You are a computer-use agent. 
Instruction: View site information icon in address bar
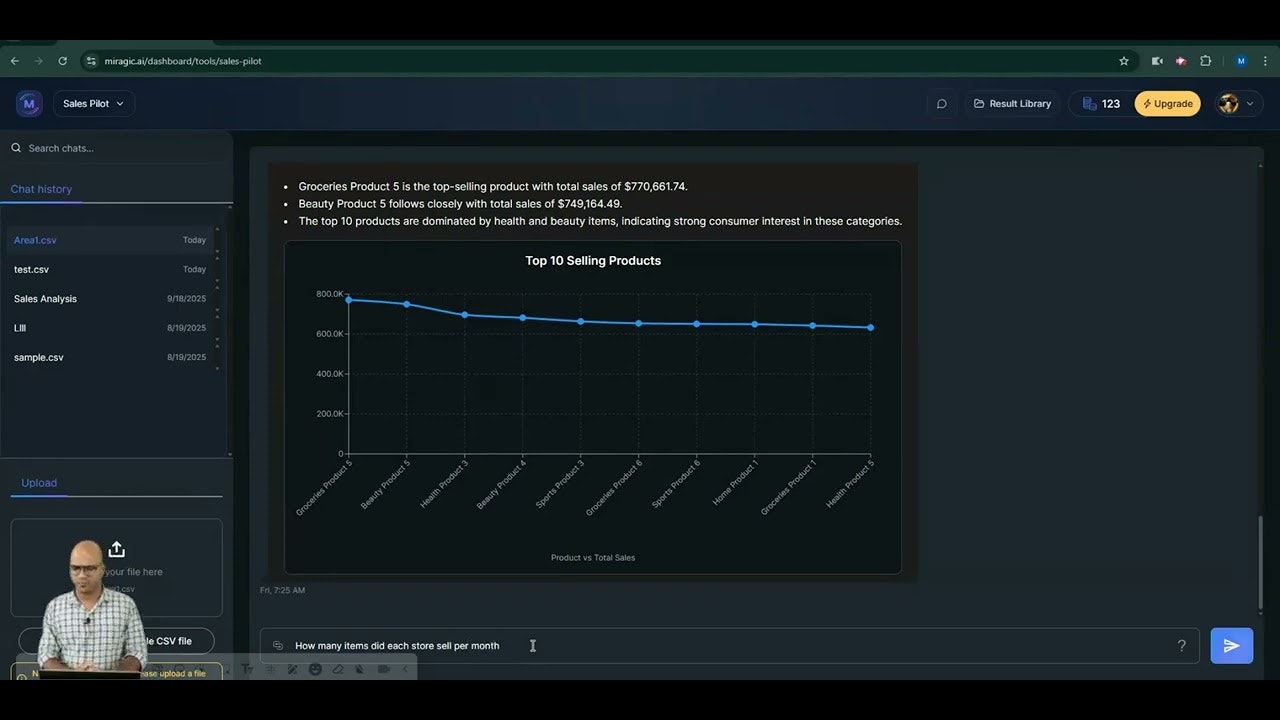coord(91,61)
